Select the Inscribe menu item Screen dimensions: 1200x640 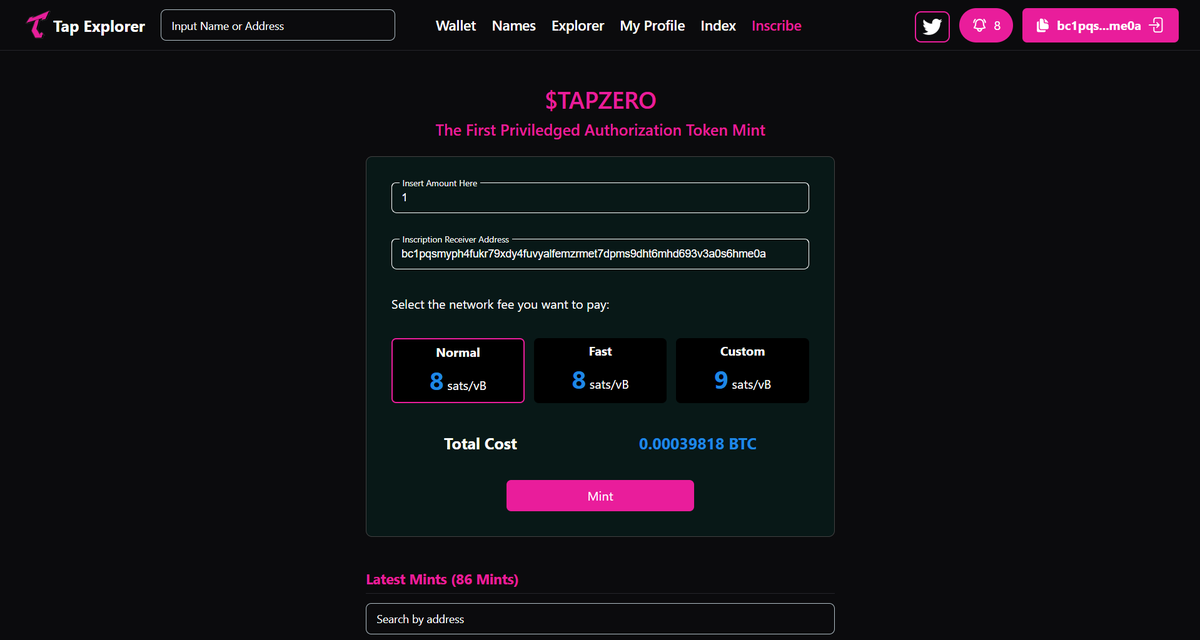[x=777, y=26]
